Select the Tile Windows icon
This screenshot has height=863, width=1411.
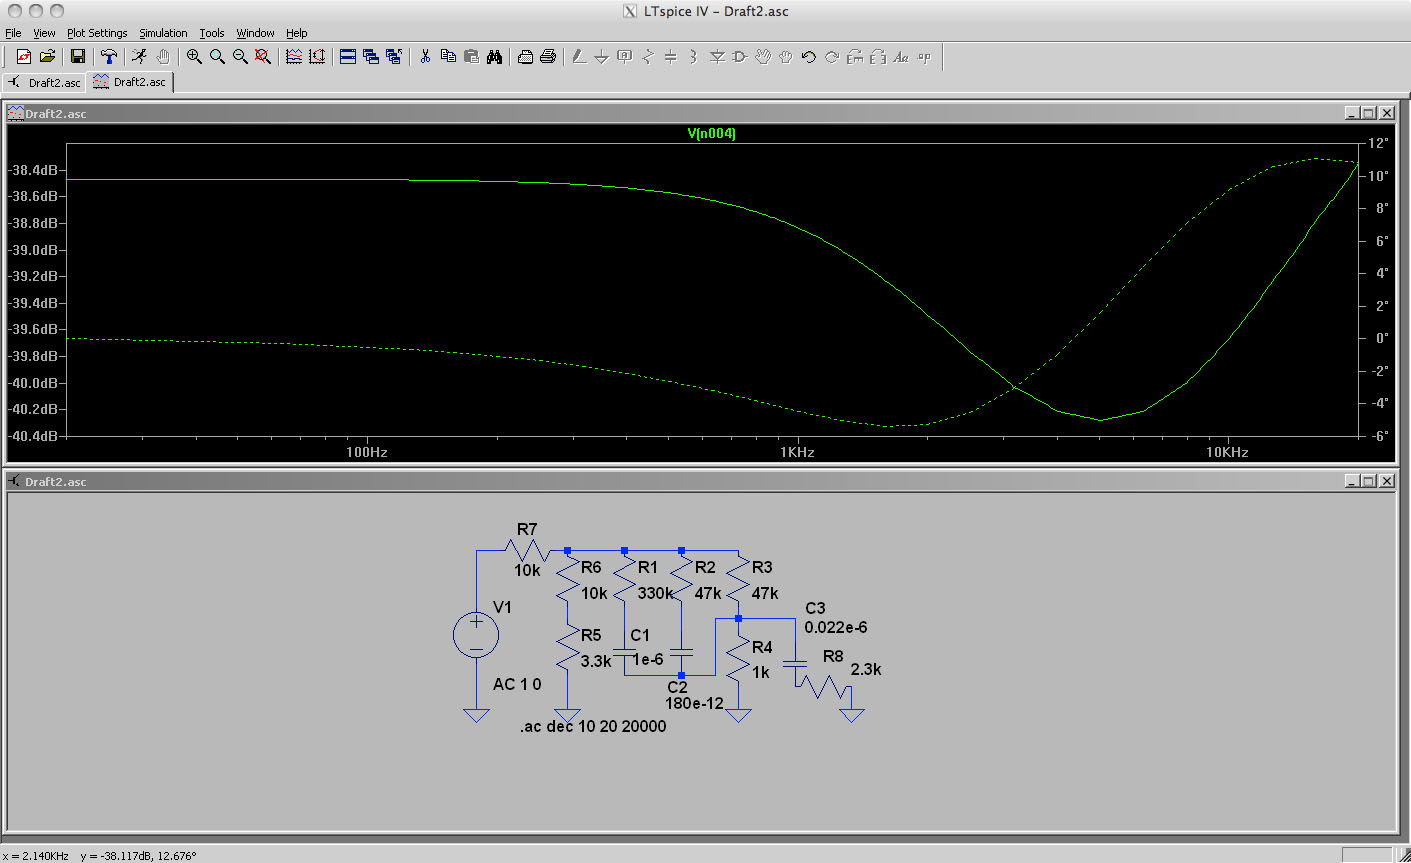[347, 57]
